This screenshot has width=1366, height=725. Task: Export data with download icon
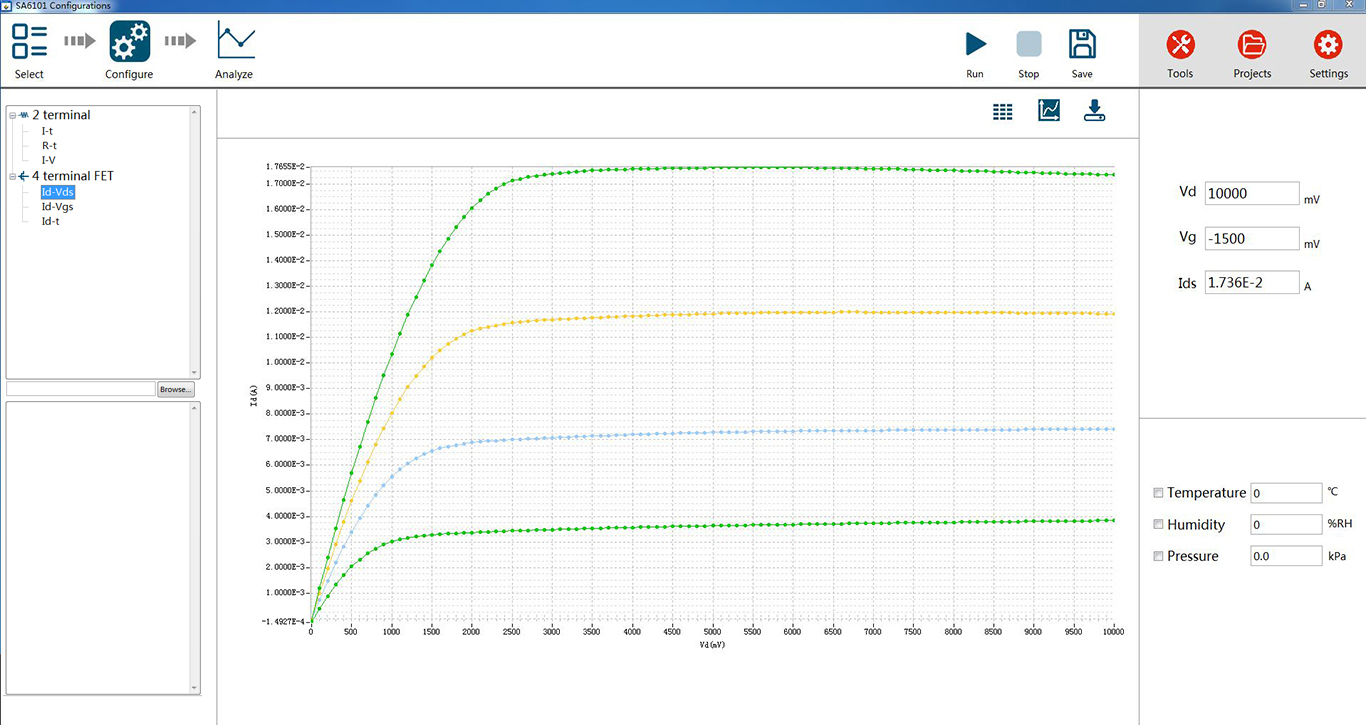pyautogui.click(x=1095, y=110)
